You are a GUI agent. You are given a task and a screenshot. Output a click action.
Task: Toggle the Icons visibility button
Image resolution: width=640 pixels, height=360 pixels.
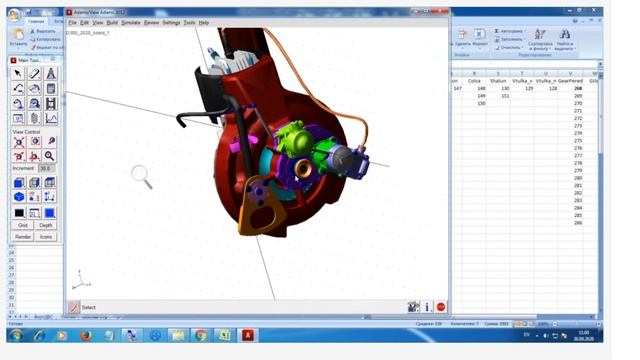(46, 237)
